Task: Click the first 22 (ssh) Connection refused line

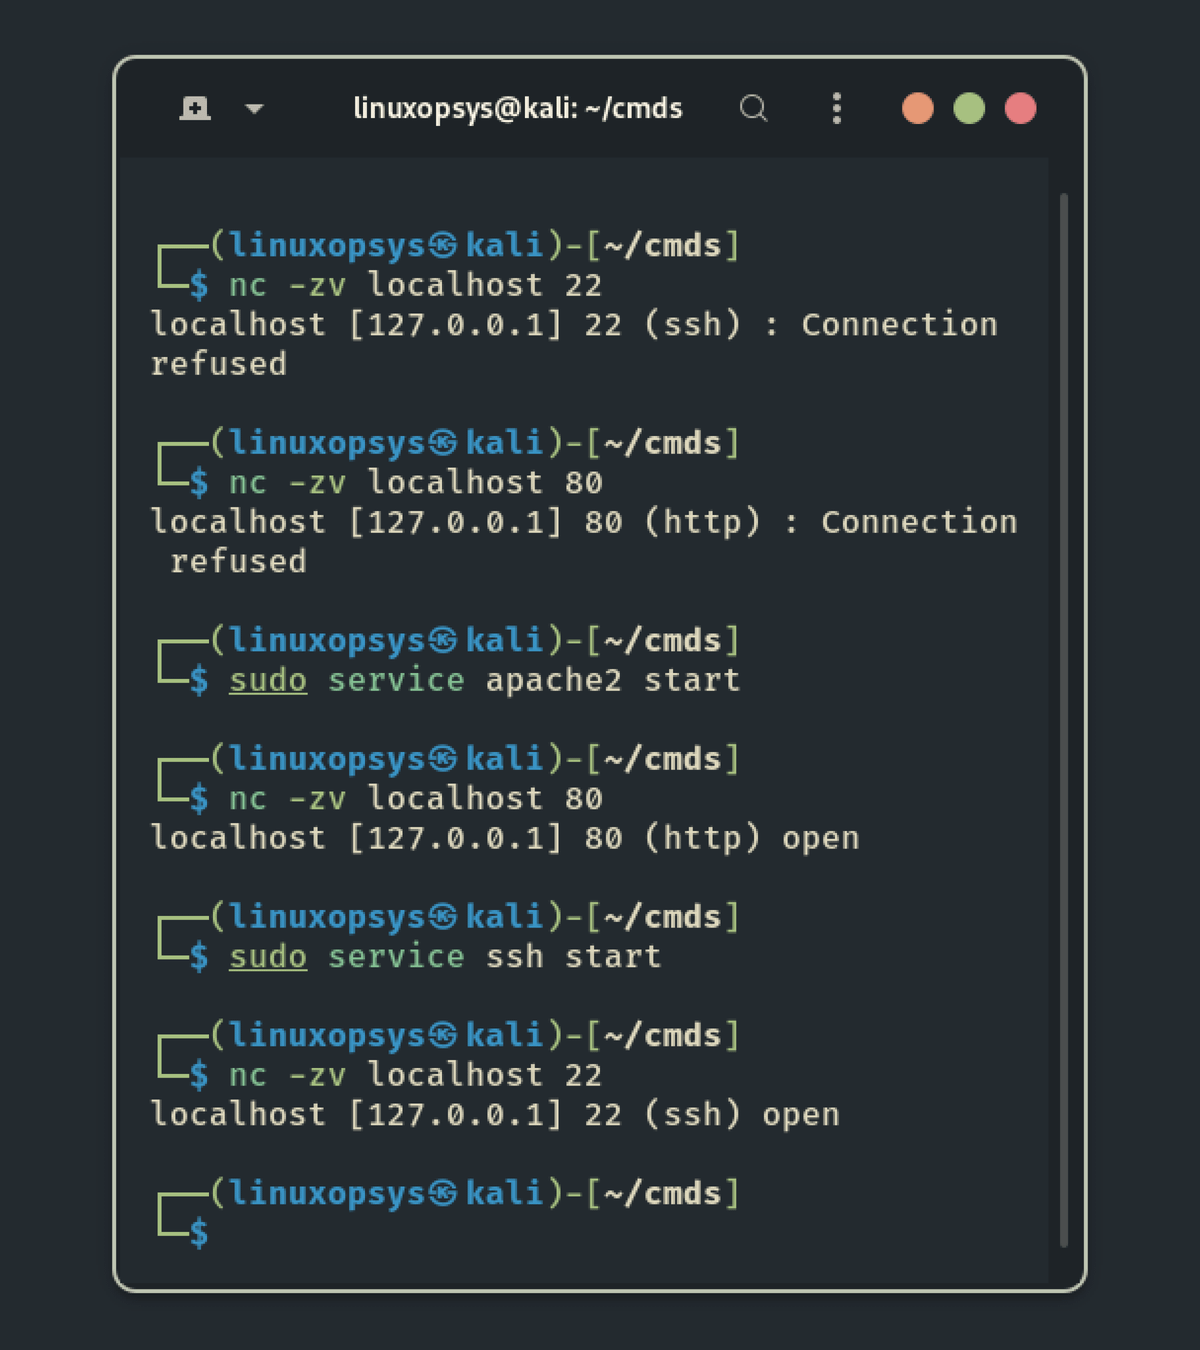Action: tap(573, 325)
